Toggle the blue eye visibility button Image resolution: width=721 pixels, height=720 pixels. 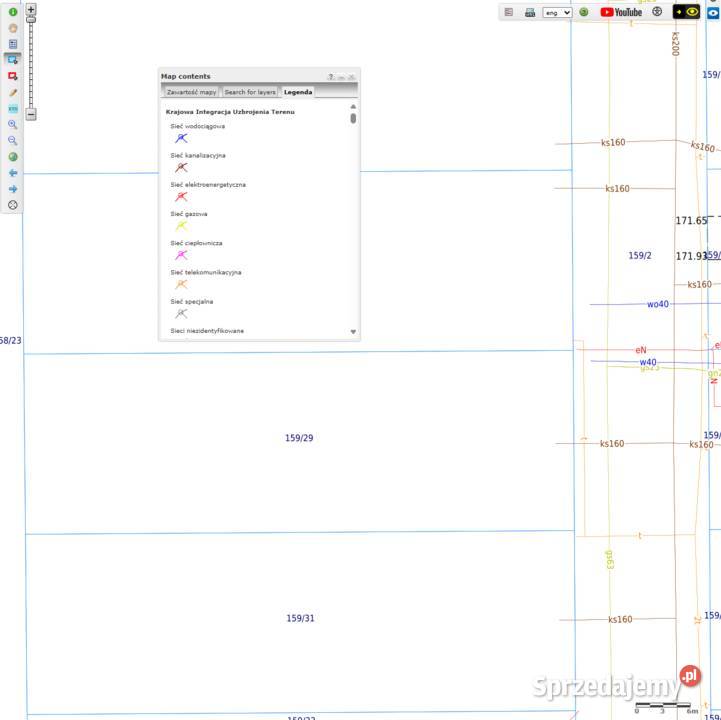point(714,12)
